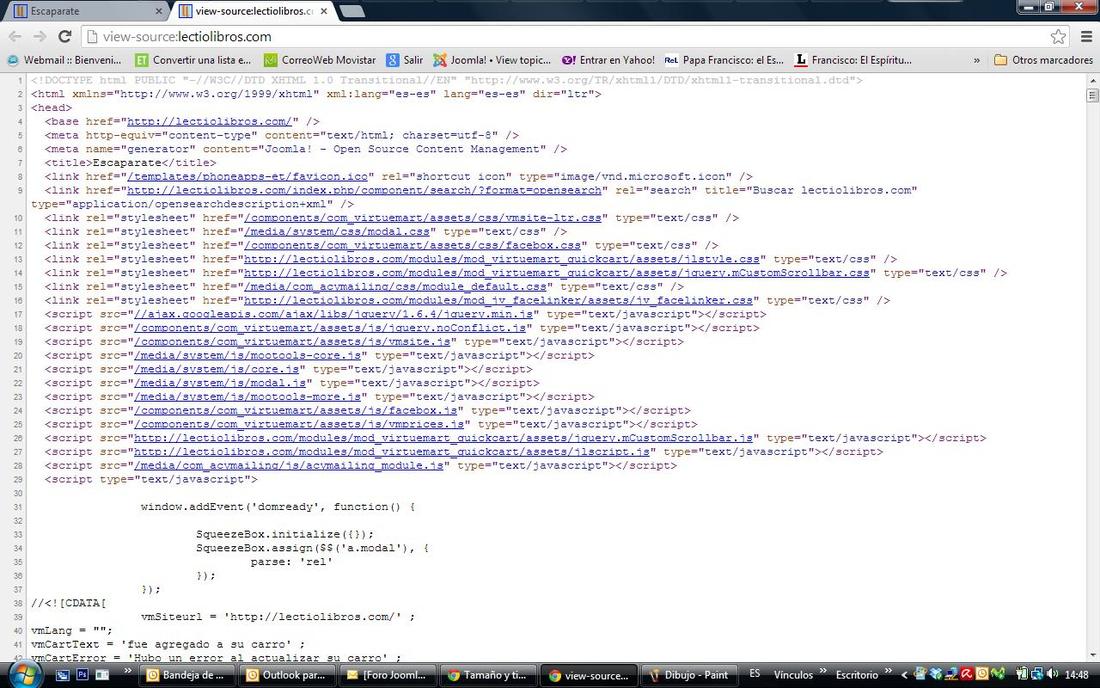Show hidden system tray icons arrow

904,675
